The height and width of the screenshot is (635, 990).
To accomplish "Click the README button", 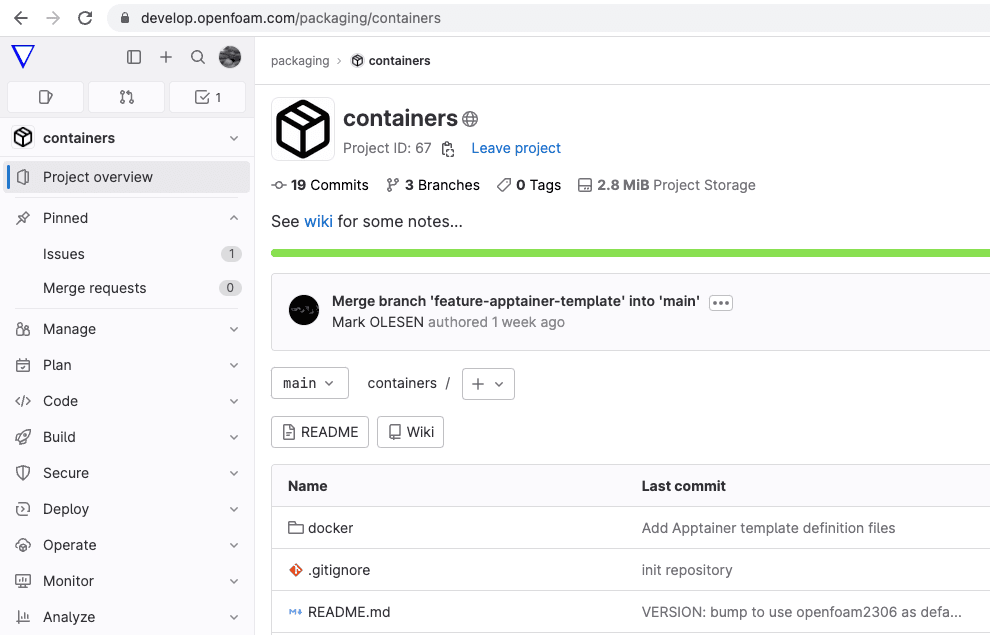I will [x=320, y=432].
